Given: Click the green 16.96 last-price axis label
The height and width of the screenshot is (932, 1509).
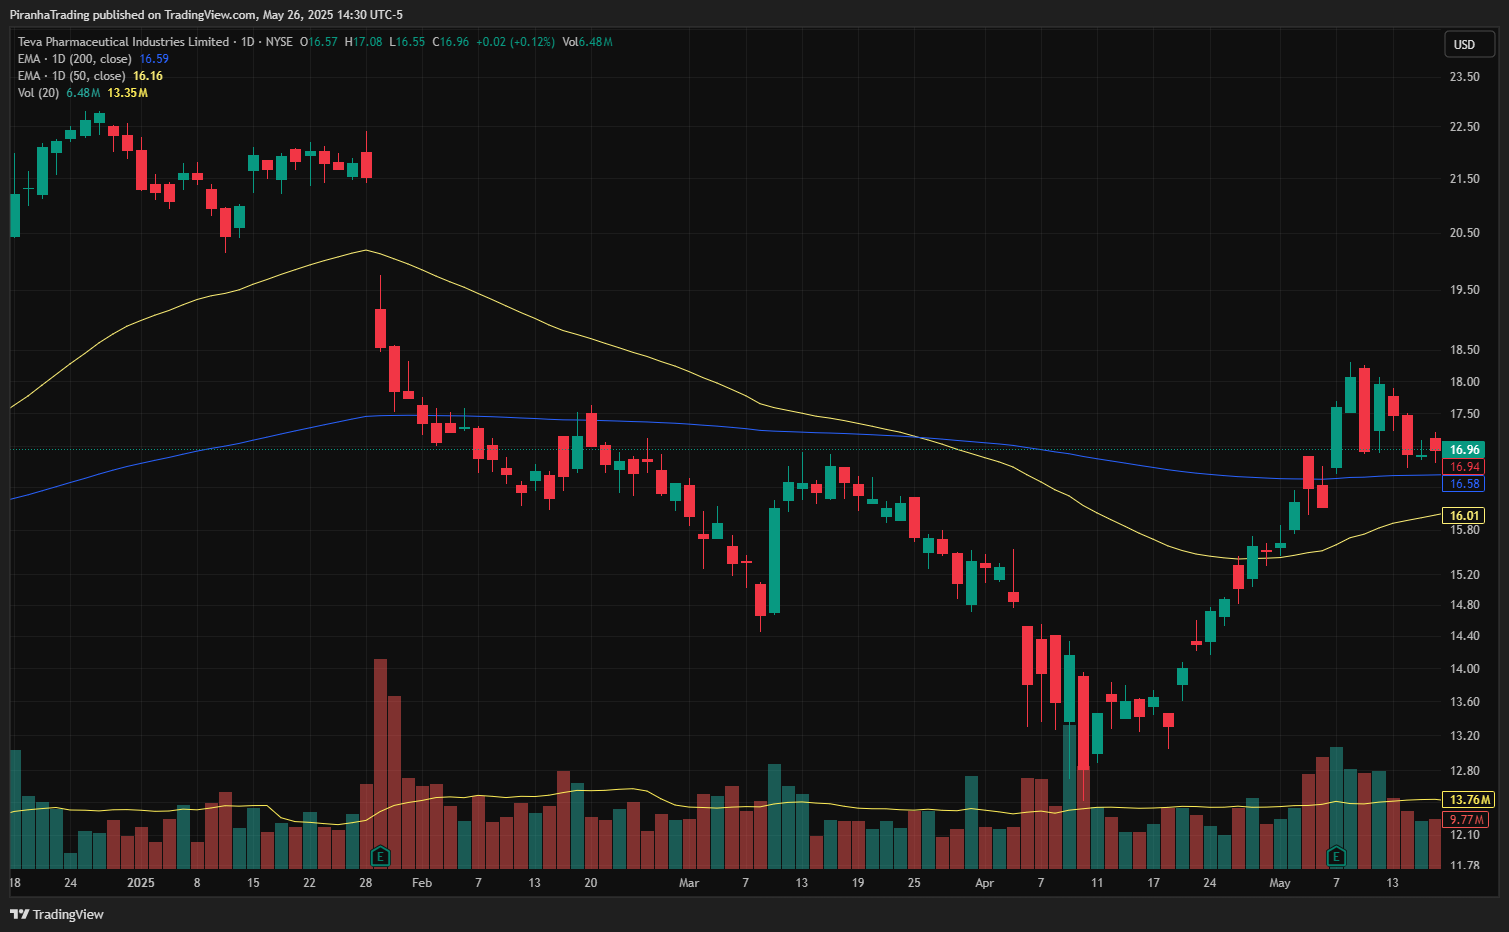Looking at the screenshot, I should click(x=1464, y=450).
